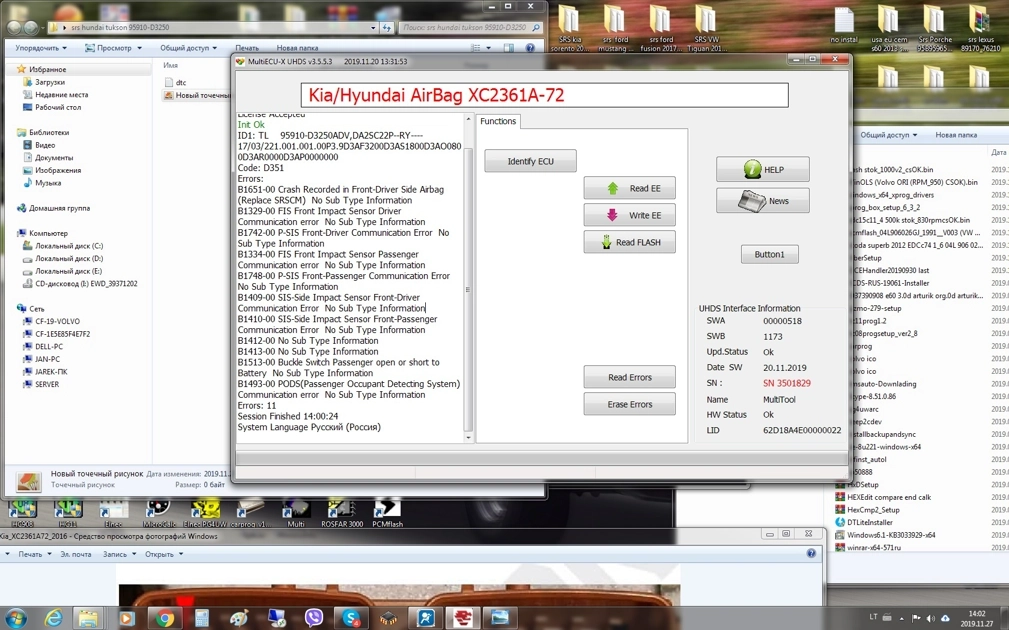
Task: Click the log panel scrollbar down arrow
Action: tap(468, 438)
